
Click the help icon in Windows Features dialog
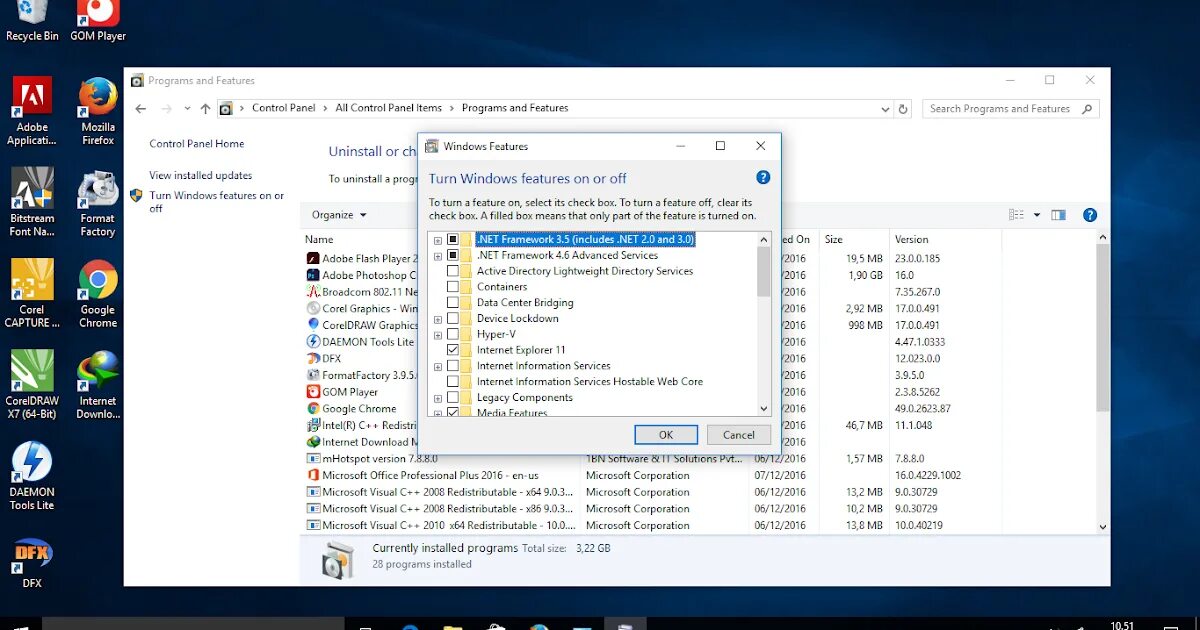[763, 177]
